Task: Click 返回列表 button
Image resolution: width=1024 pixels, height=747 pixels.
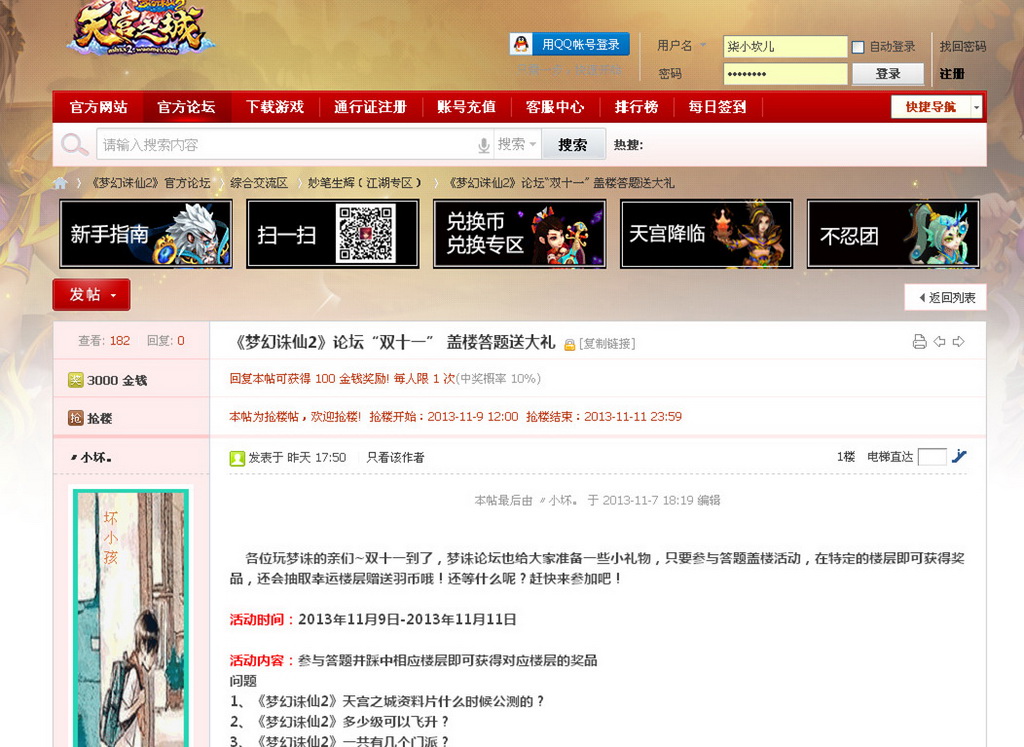Action: pyautogui.click(x=945, y=297)
